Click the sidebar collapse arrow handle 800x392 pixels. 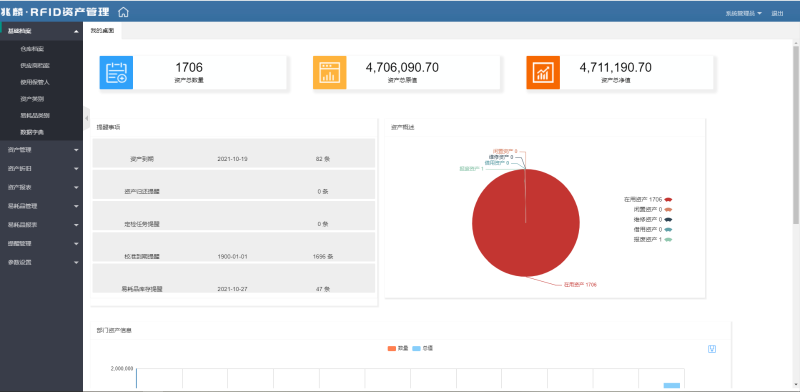point(86,118)
